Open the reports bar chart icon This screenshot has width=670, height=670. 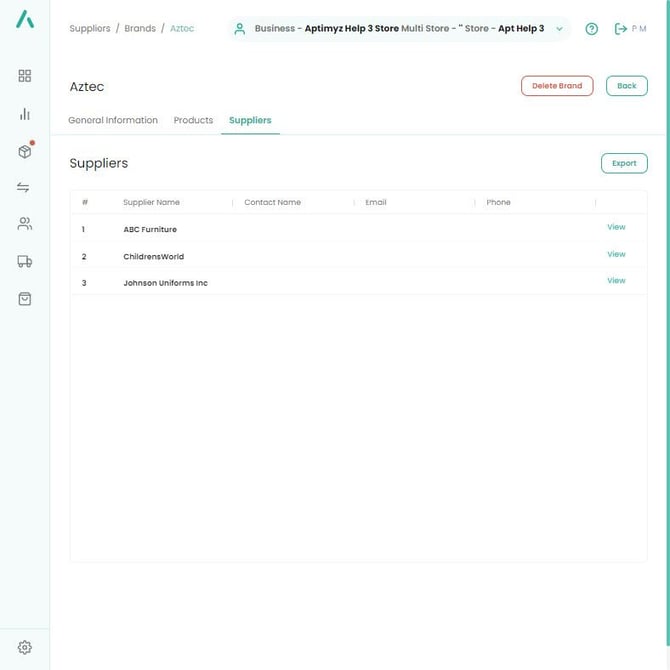click(25, 114)
